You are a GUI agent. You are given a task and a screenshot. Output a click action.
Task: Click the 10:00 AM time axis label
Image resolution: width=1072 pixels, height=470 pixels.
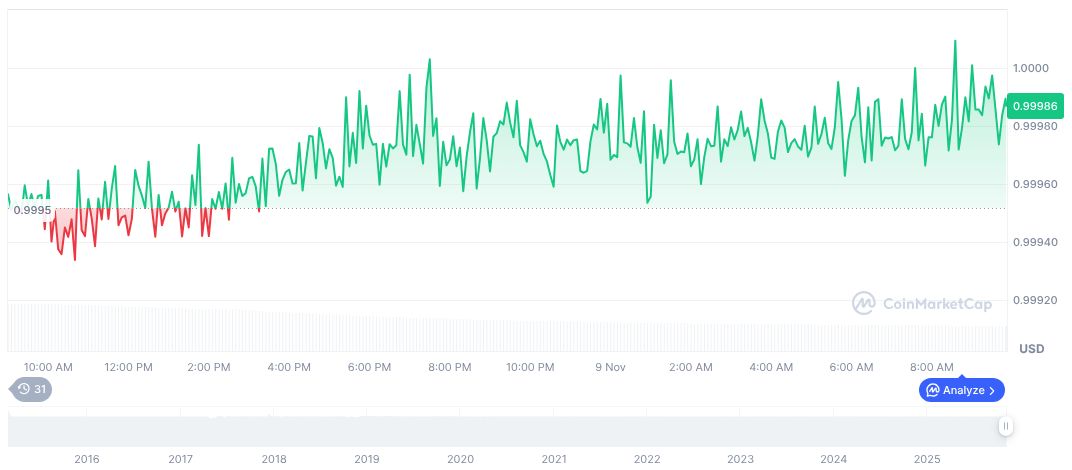click(48, 367)
